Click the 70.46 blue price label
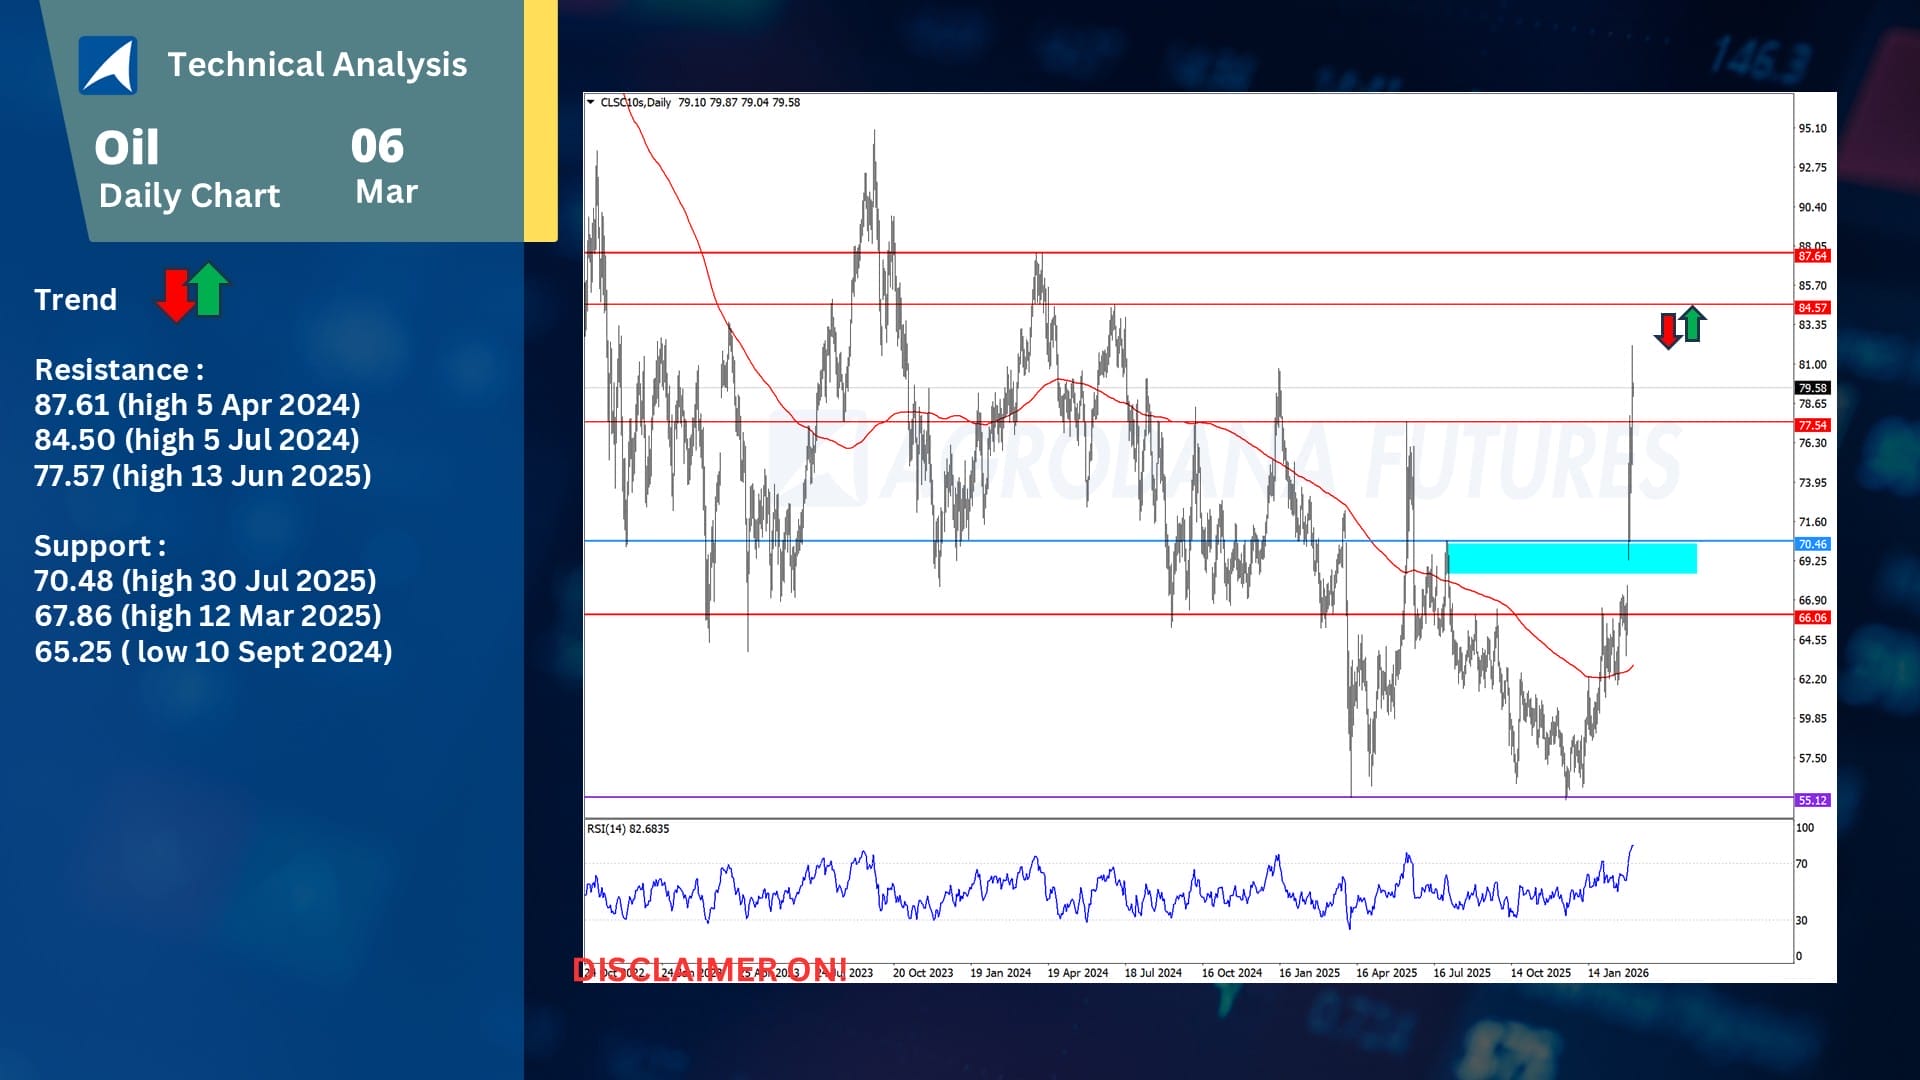Image resolution: width=1920 pixels, height=1080 pixels. (1812, 544)
